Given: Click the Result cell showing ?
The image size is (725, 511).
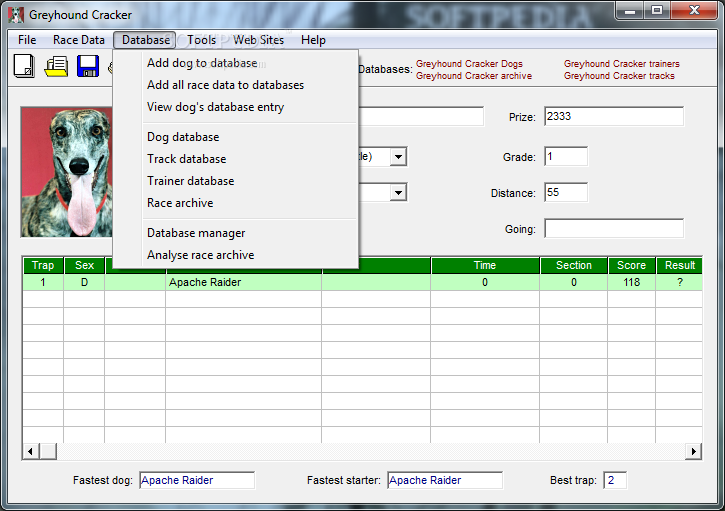Looking at the screenshot, I should tap(680, 283).
